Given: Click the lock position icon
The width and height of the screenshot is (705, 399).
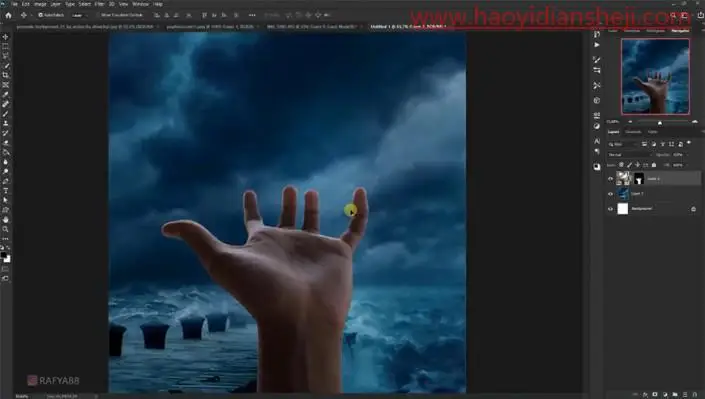Looking at the screenshot, I should pos(638,165).
